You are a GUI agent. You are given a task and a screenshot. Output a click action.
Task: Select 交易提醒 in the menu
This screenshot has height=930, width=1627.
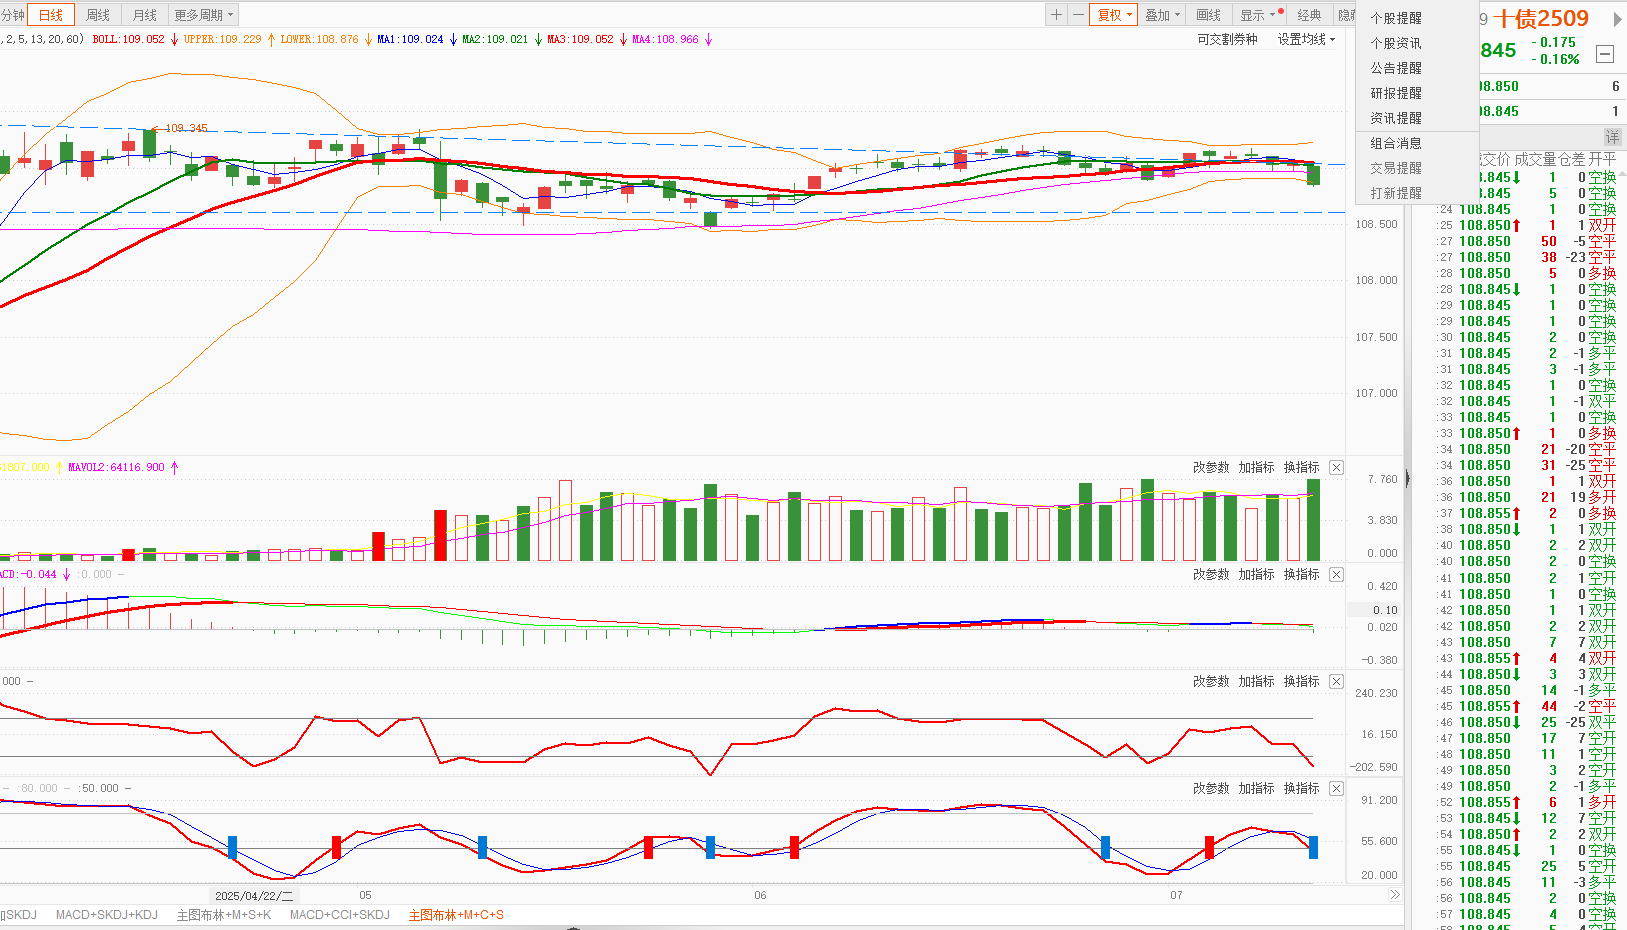[1396, 168]
